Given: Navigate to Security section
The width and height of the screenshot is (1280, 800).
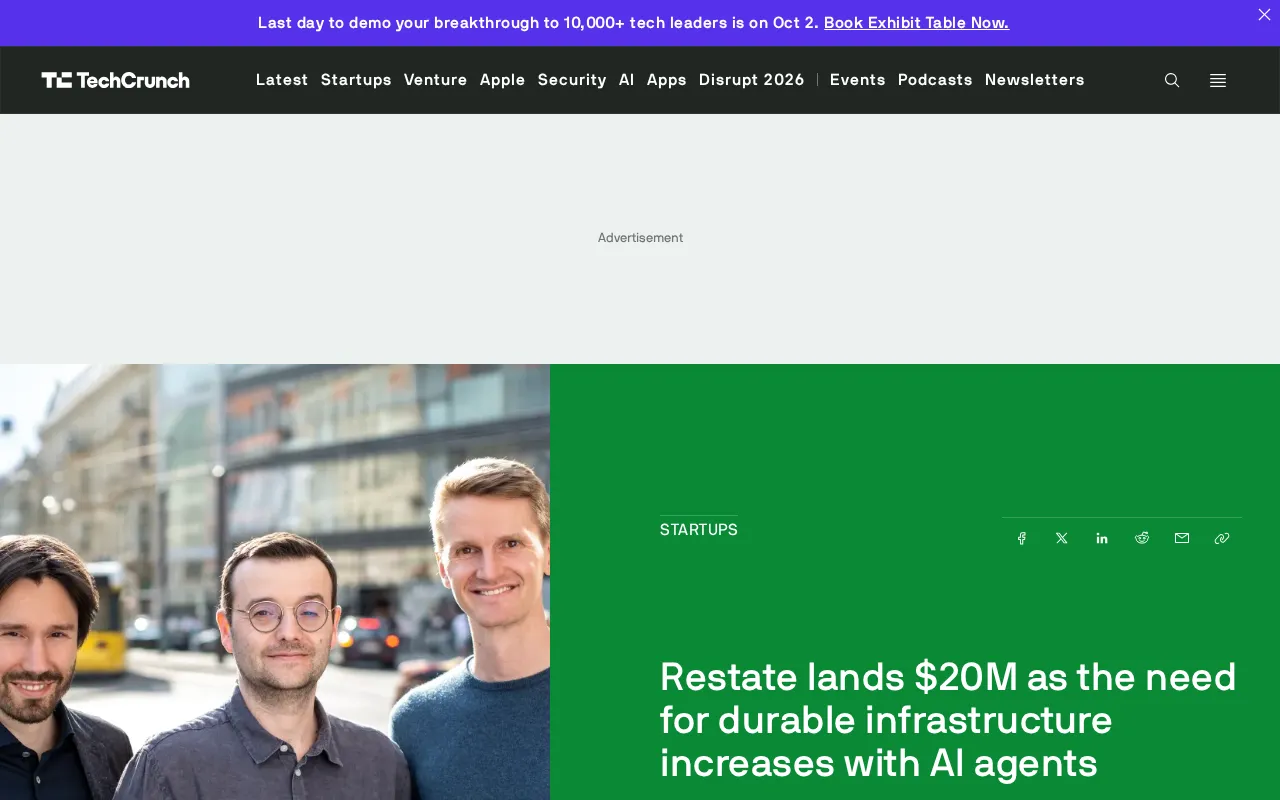Looking at the screenshot, I should click(x=572, y=80).
